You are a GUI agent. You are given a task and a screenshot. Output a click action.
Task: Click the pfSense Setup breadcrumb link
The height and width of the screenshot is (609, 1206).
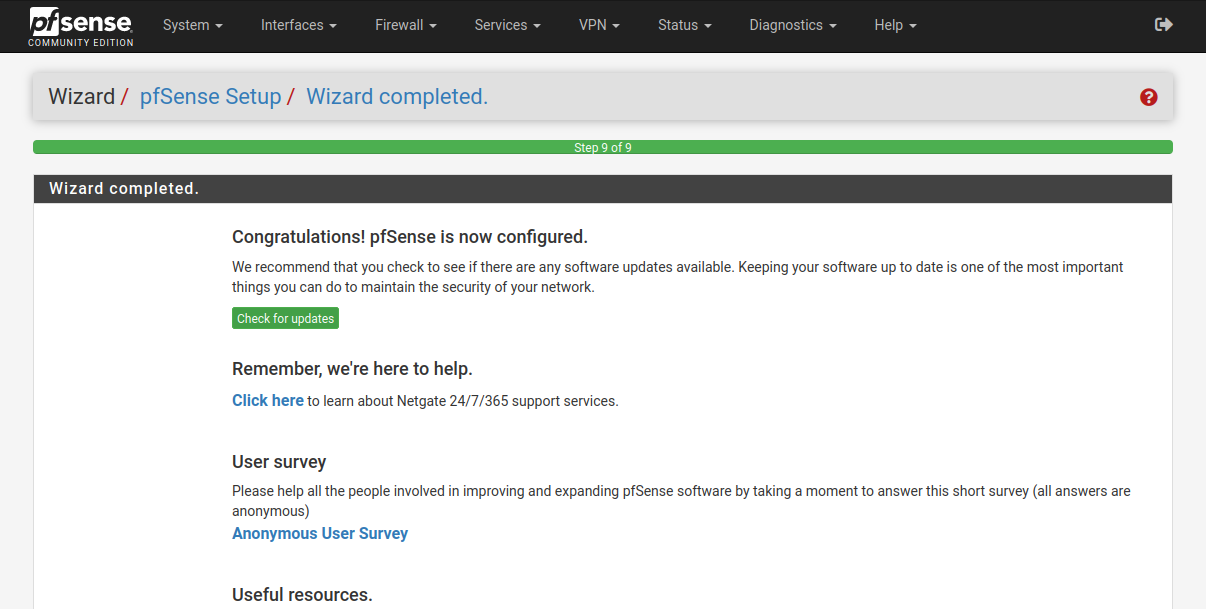(x=210, y=97)
